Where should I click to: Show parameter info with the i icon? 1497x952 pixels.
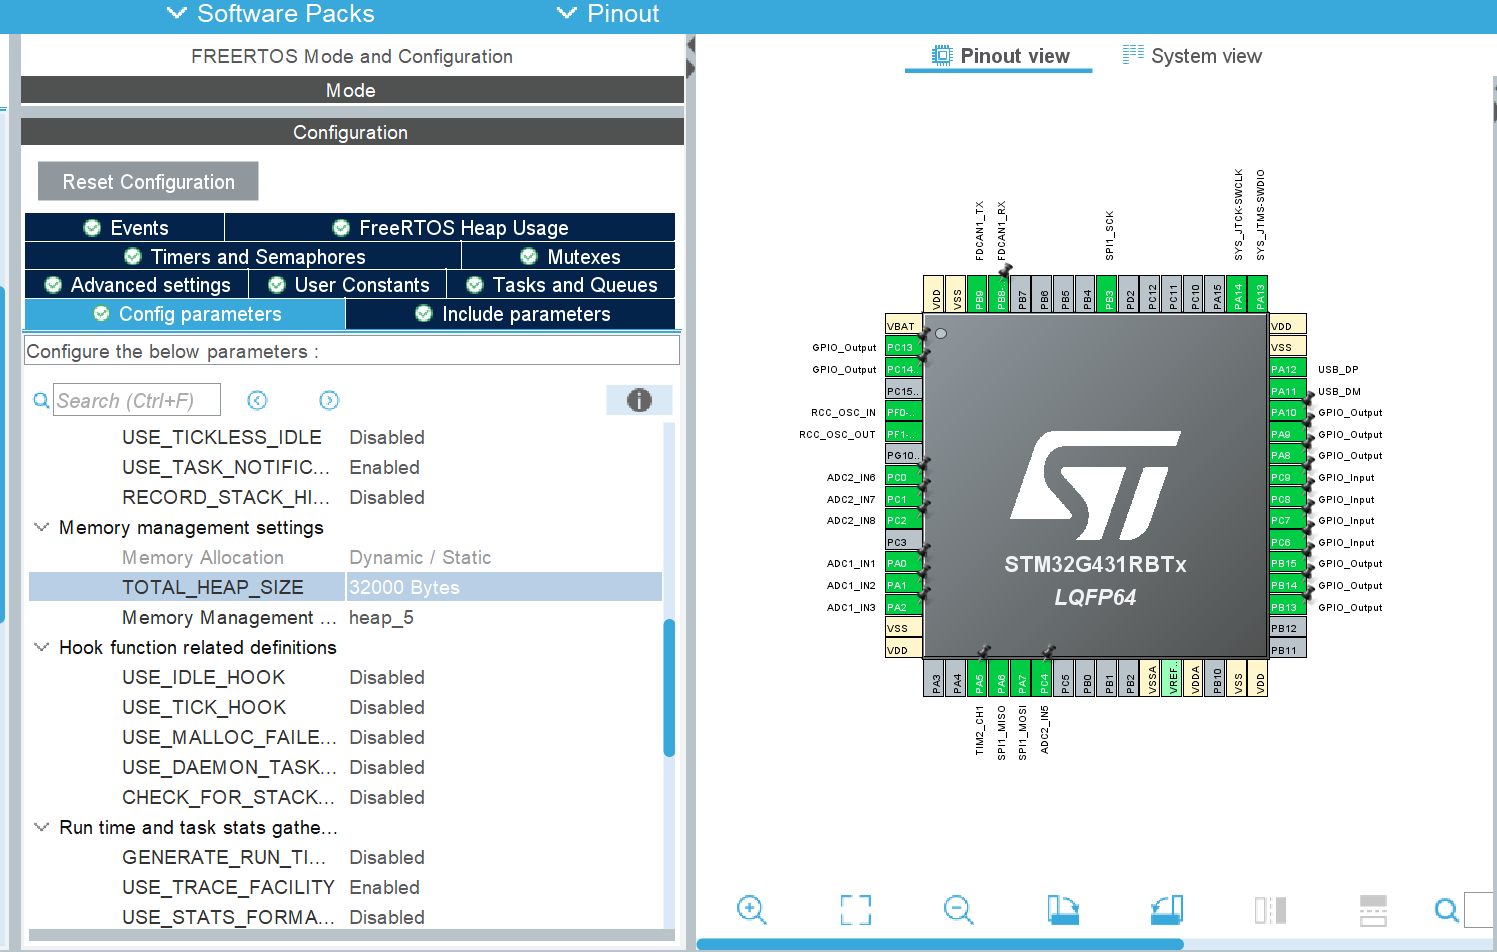point(639,400)
